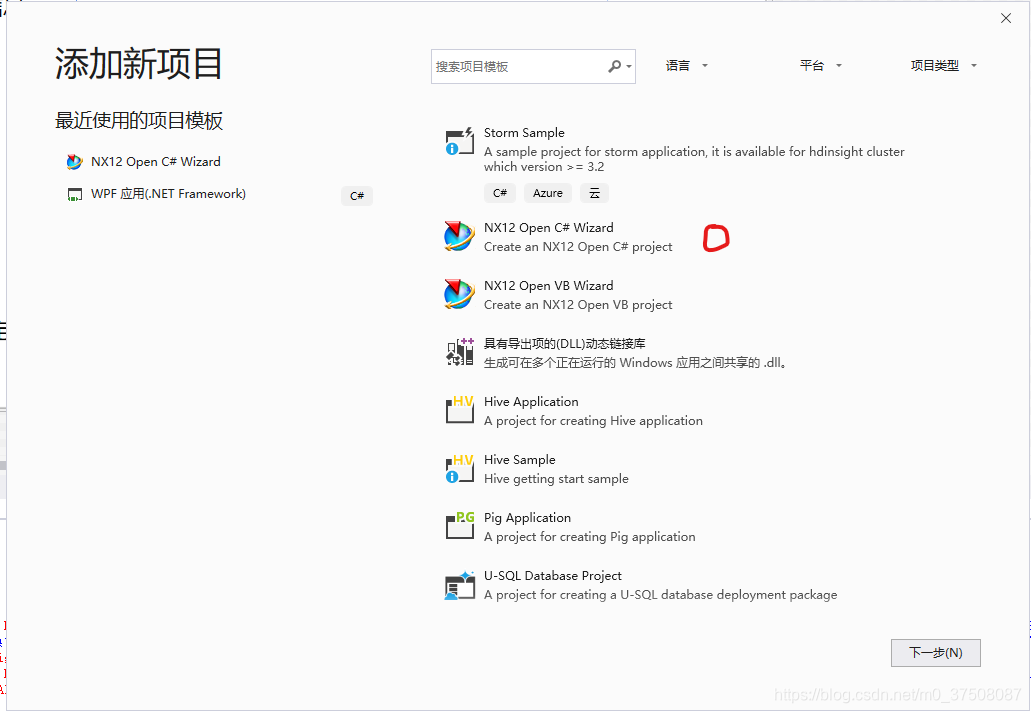The image size is (1031, 713).
Task: Click 'Create an NX12 Open C# project' description
Action: coord(578,247)
